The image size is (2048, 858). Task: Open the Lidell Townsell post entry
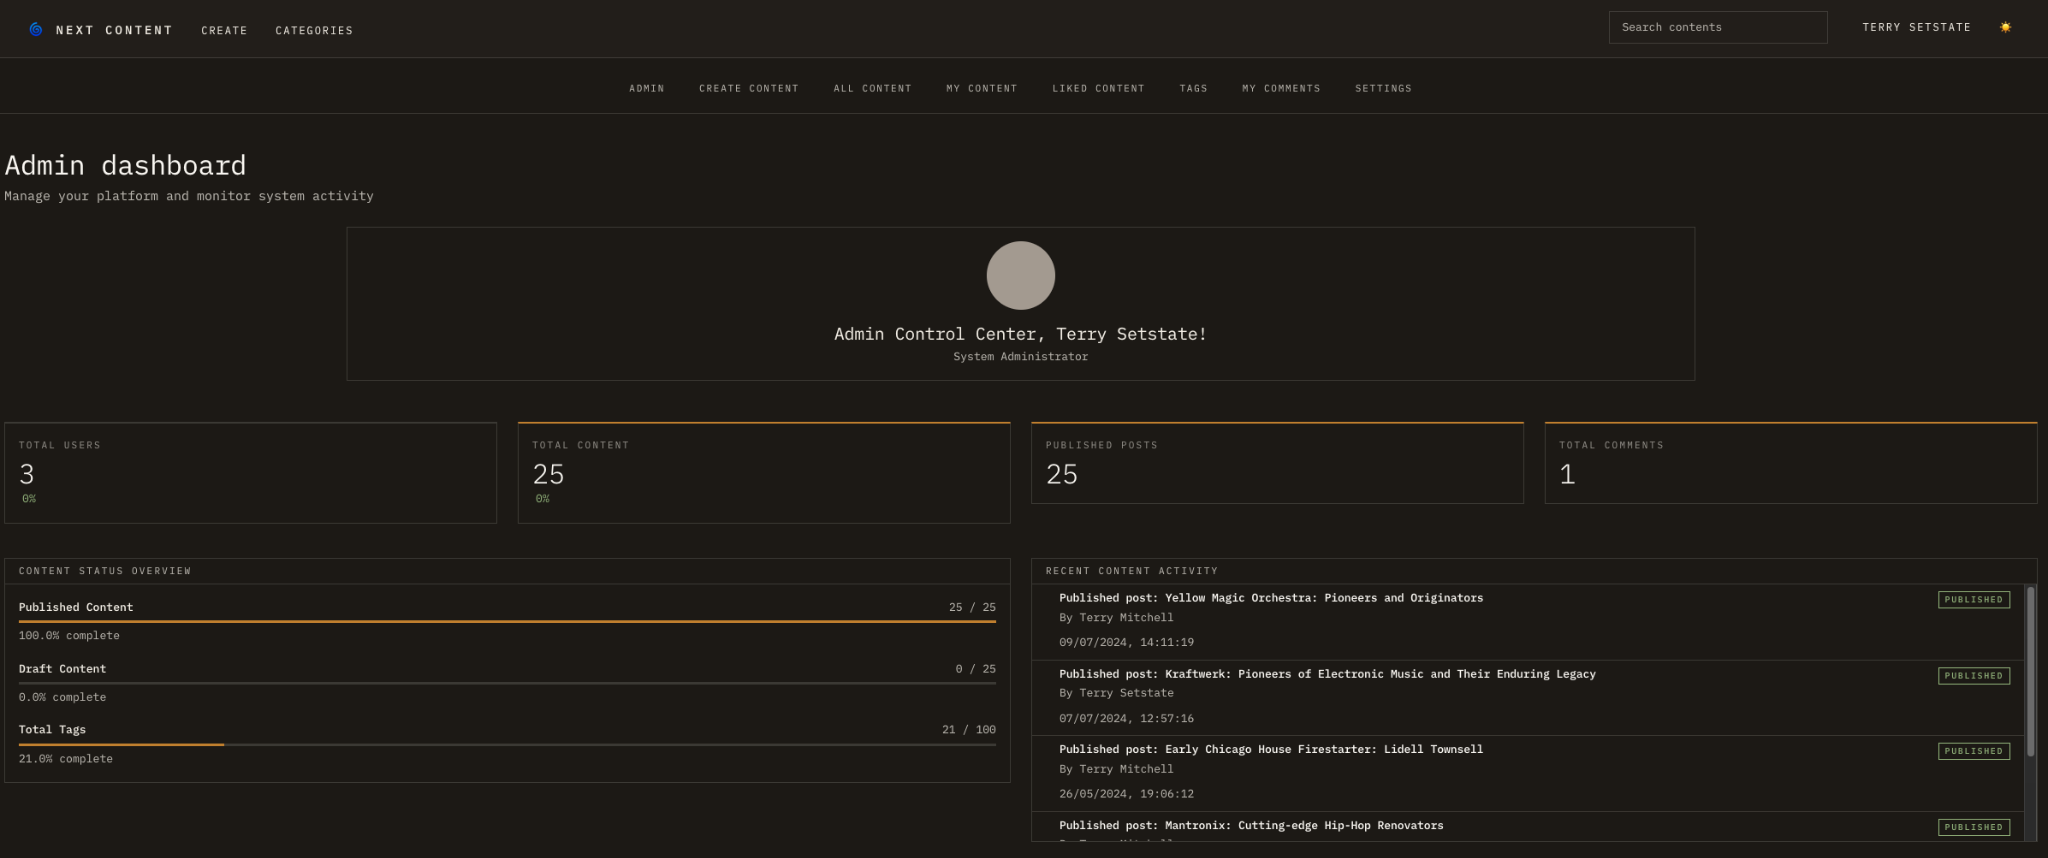coord(1527,773)
